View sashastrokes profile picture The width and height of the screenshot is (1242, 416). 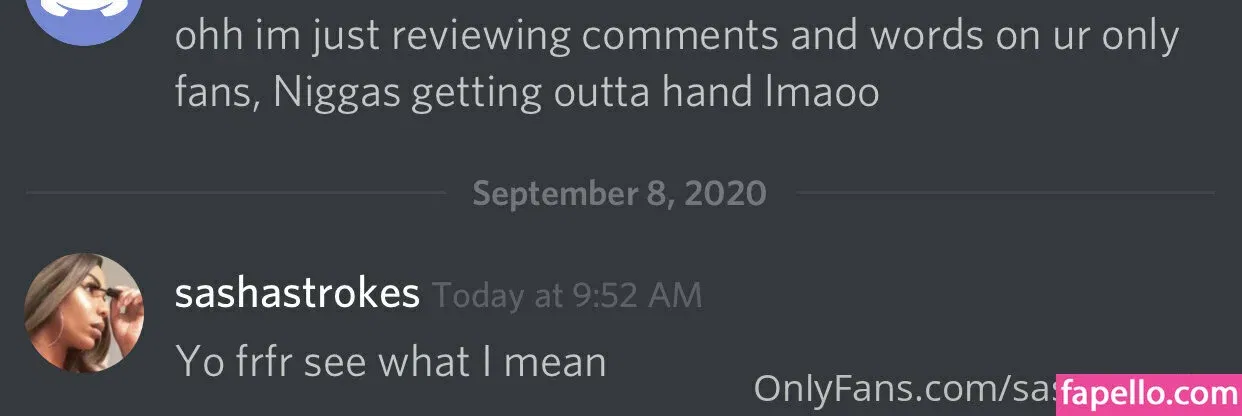[85, 313]
